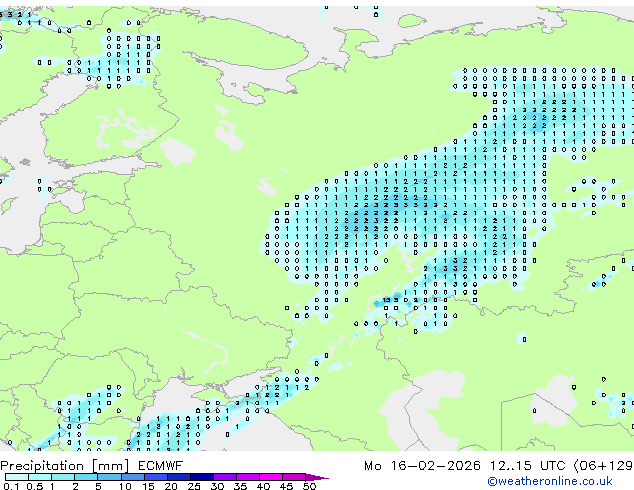Click the 45–50 mm magenta legend swatch

[x=294, y=477]
